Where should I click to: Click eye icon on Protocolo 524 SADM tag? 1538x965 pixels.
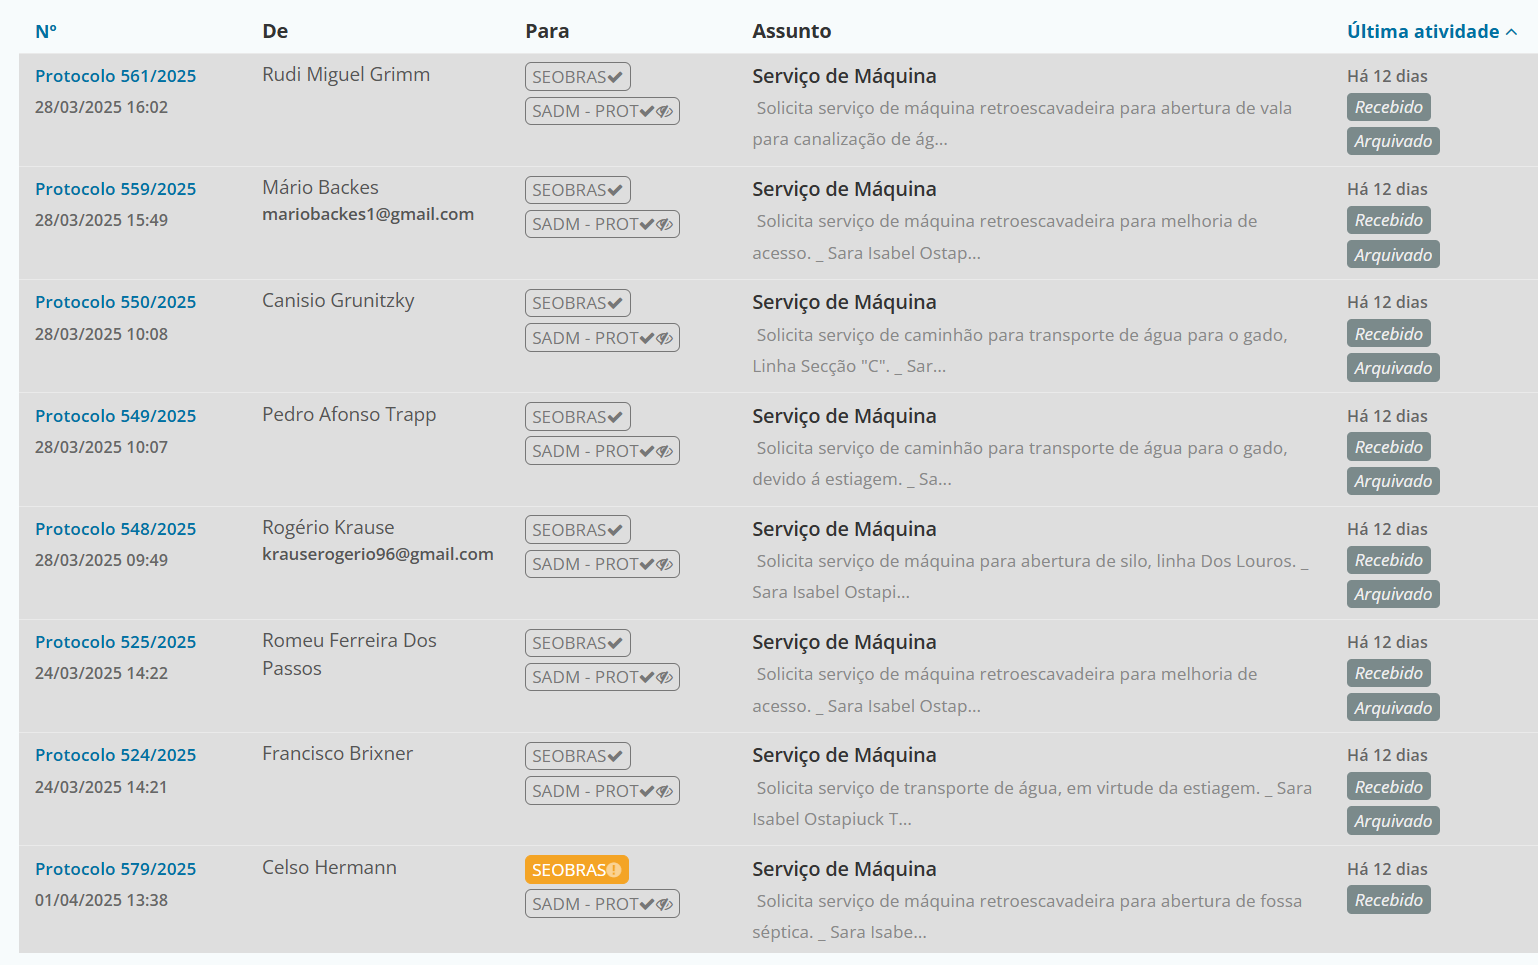coord(664,791)
